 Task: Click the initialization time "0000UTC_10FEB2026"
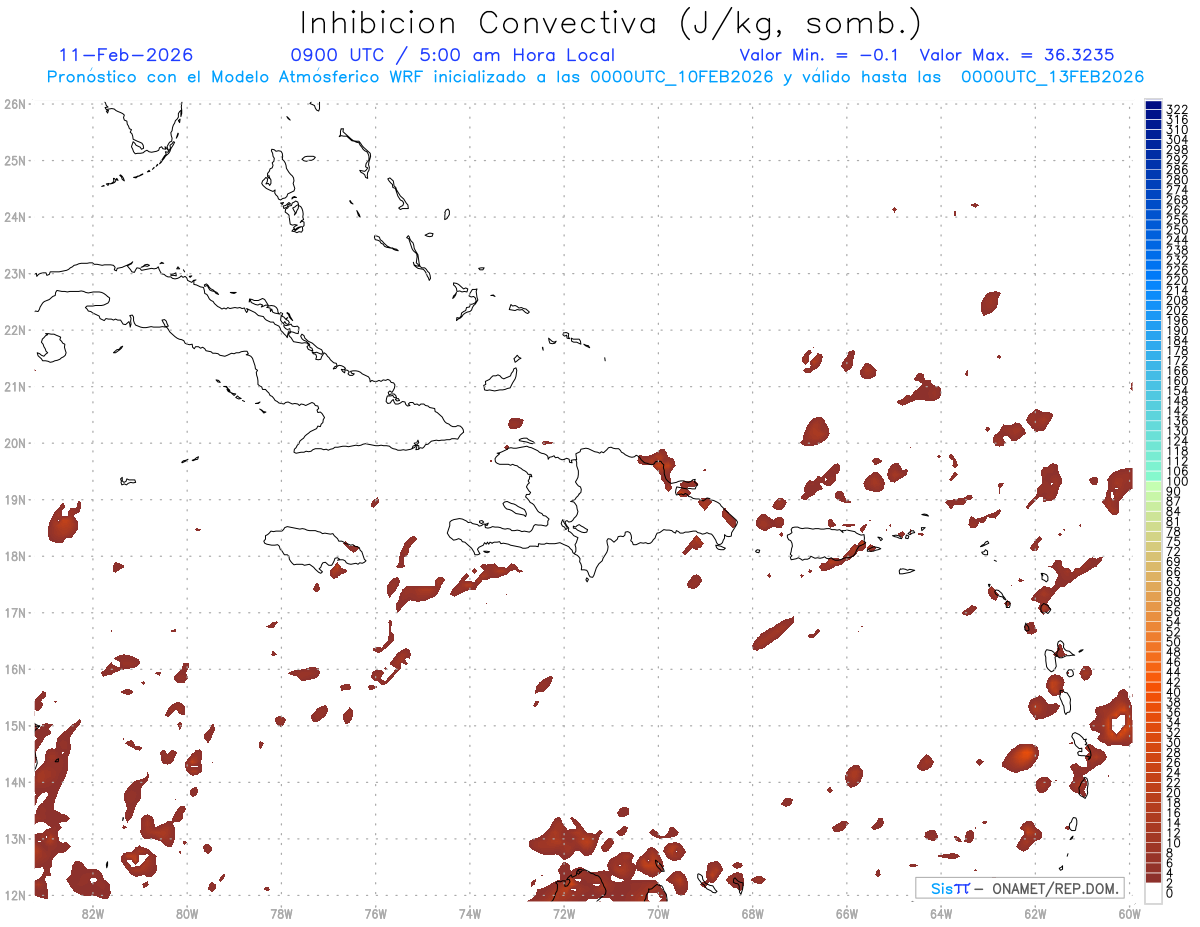click(x=682, y=77)
